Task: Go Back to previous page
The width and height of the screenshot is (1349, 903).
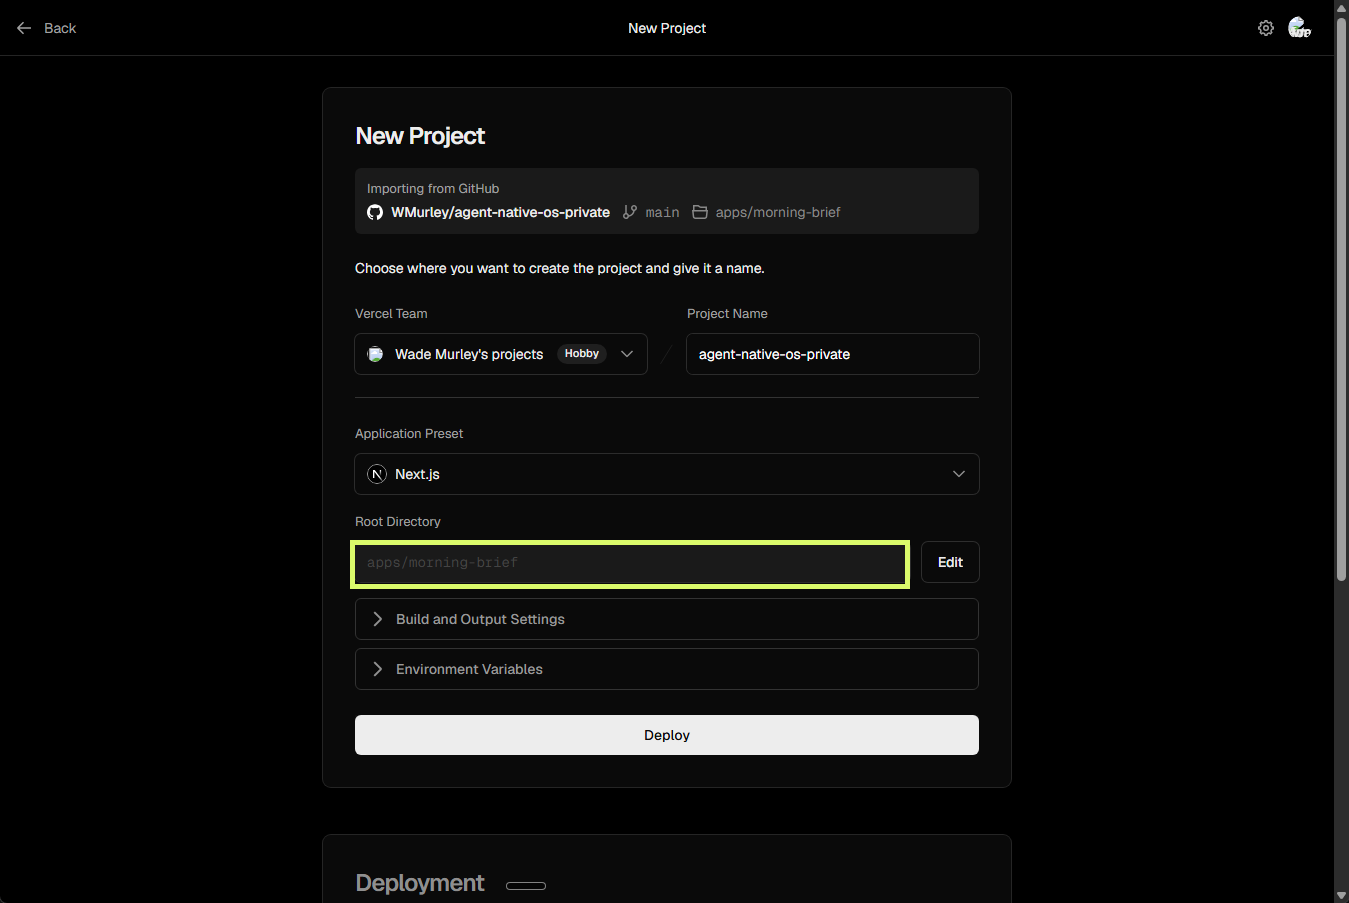Action: click(47, 28)
